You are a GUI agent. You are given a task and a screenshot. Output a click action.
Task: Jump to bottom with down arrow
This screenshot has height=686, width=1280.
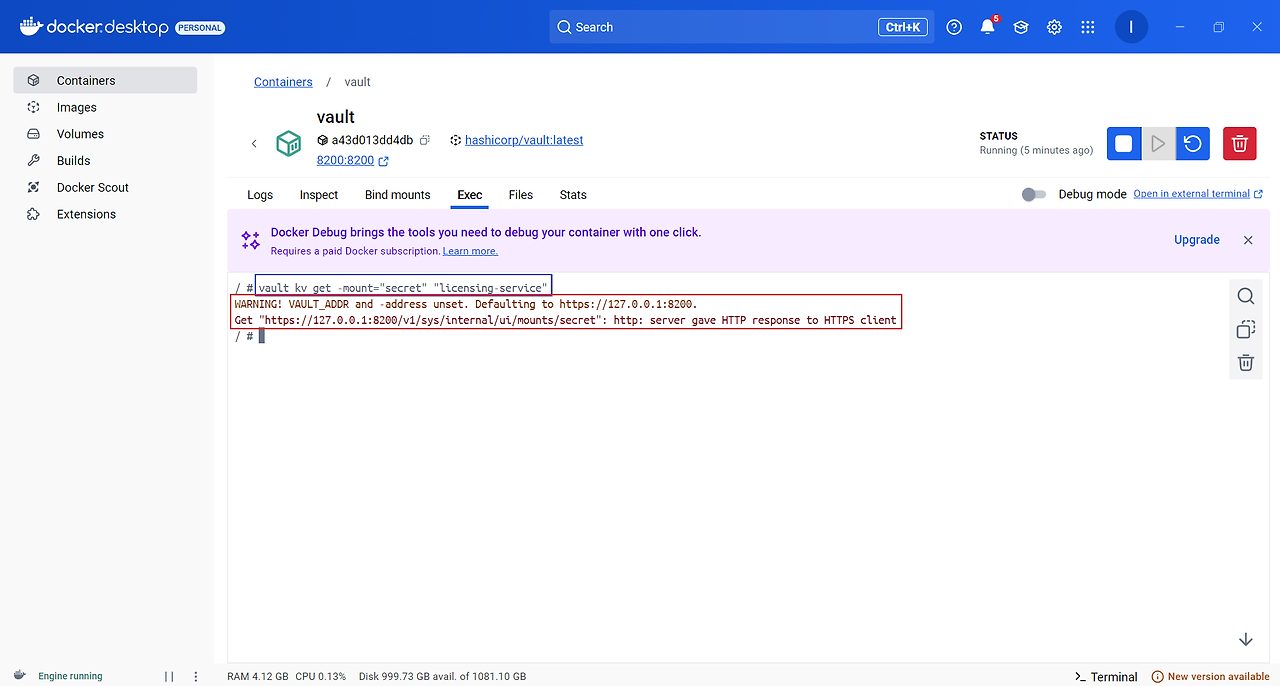point(1246,639)
